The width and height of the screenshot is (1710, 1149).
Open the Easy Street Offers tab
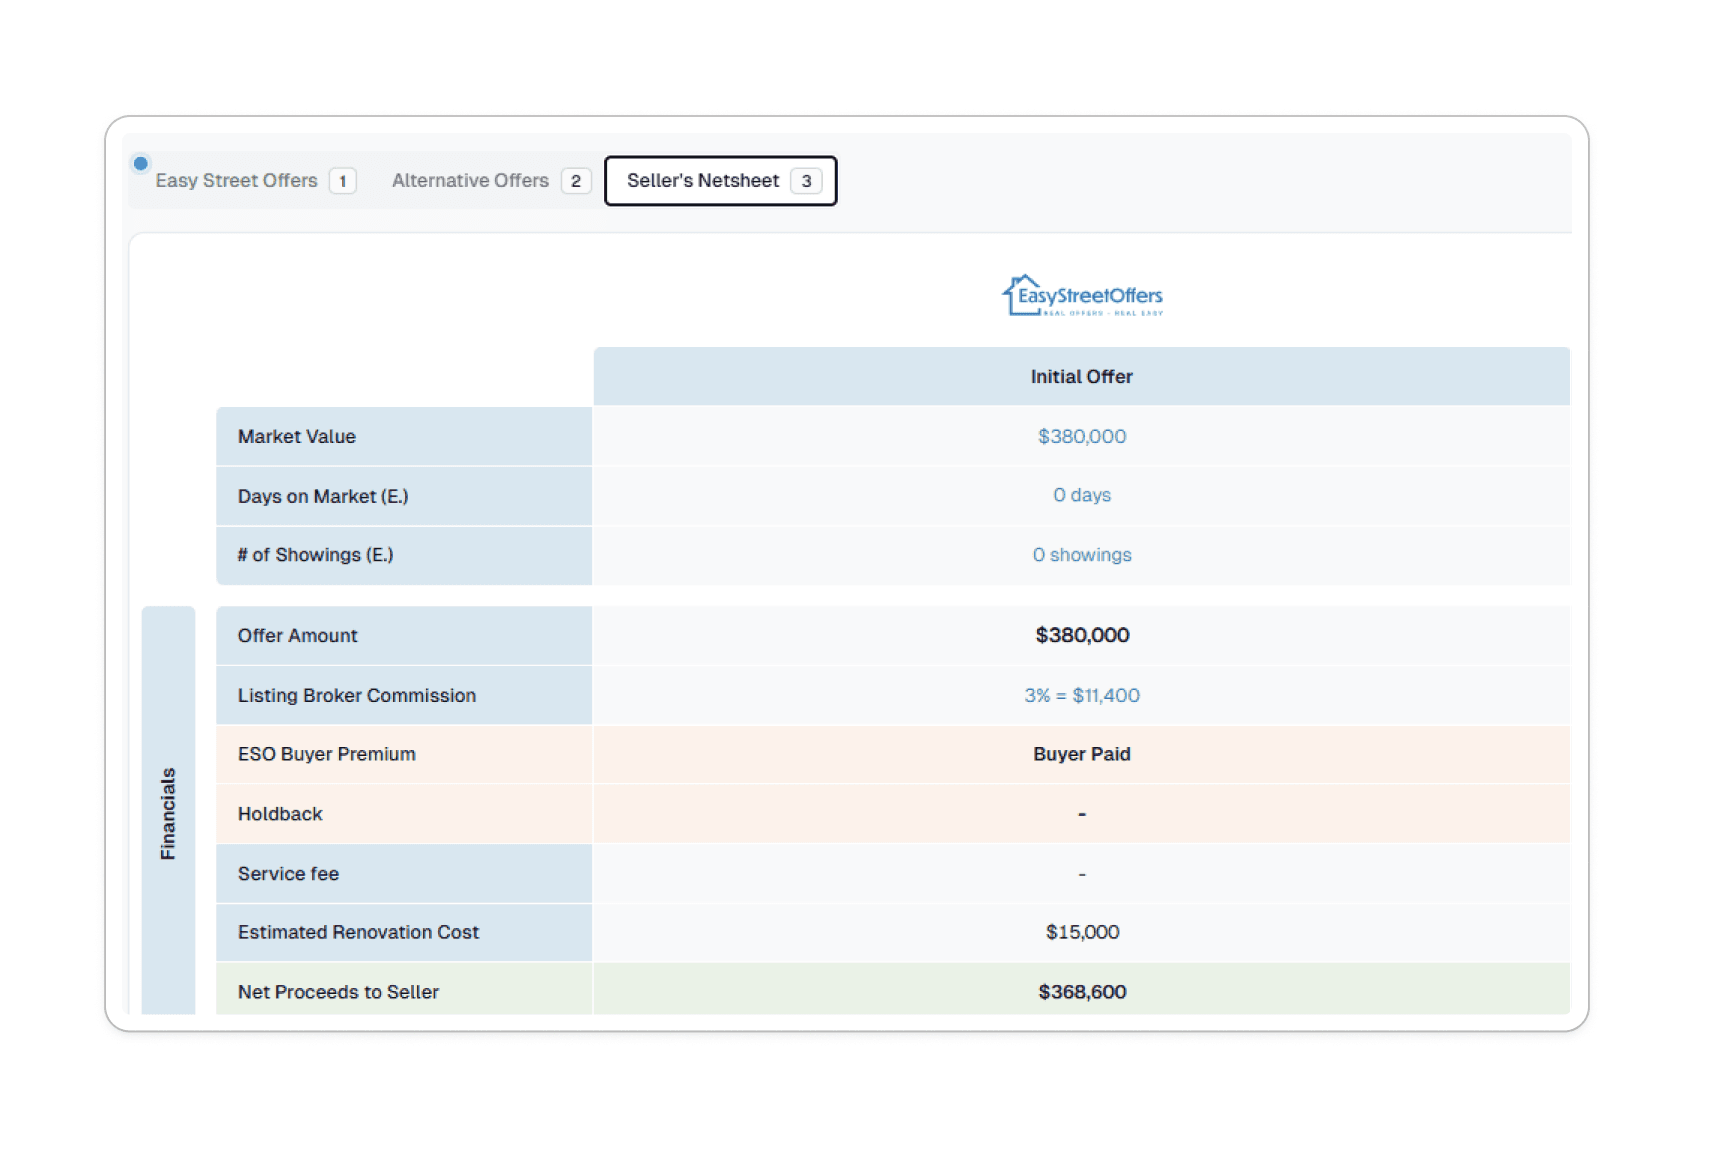point(236,181)
